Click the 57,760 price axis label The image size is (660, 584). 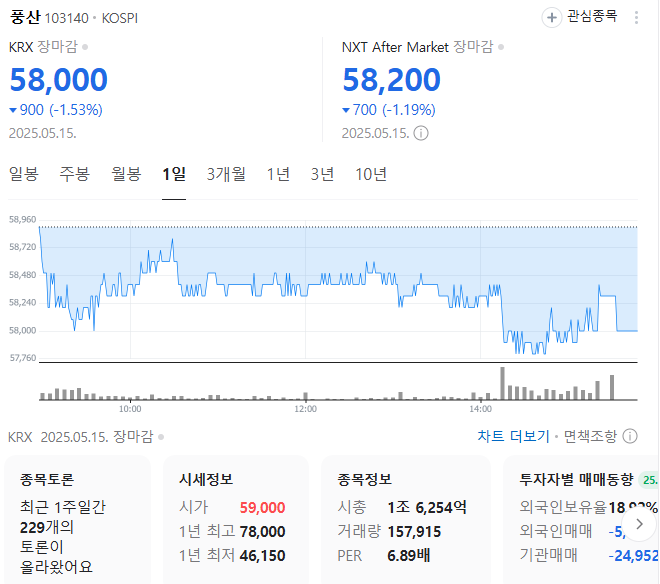click(23, 358)
